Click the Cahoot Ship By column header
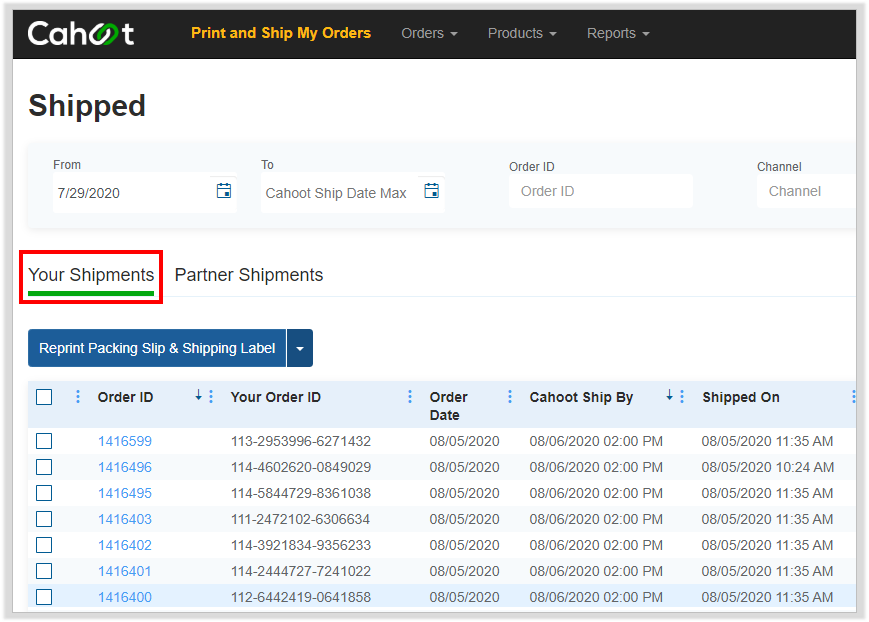869x622 pixels. 581,397
